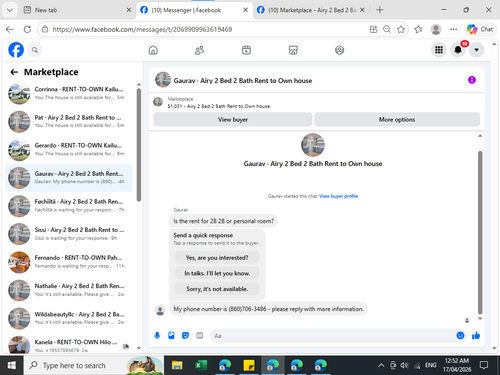Image resolution: width=500 pixels, height=375 pixels.
Task: Open the notifications bell icon
Action: point(458,50)
